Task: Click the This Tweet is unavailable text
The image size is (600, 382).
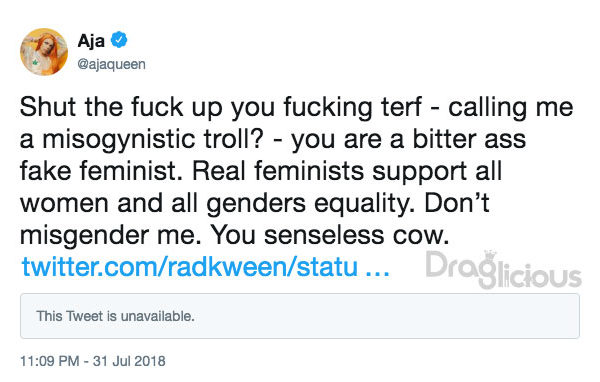Action: coord(116,316)
